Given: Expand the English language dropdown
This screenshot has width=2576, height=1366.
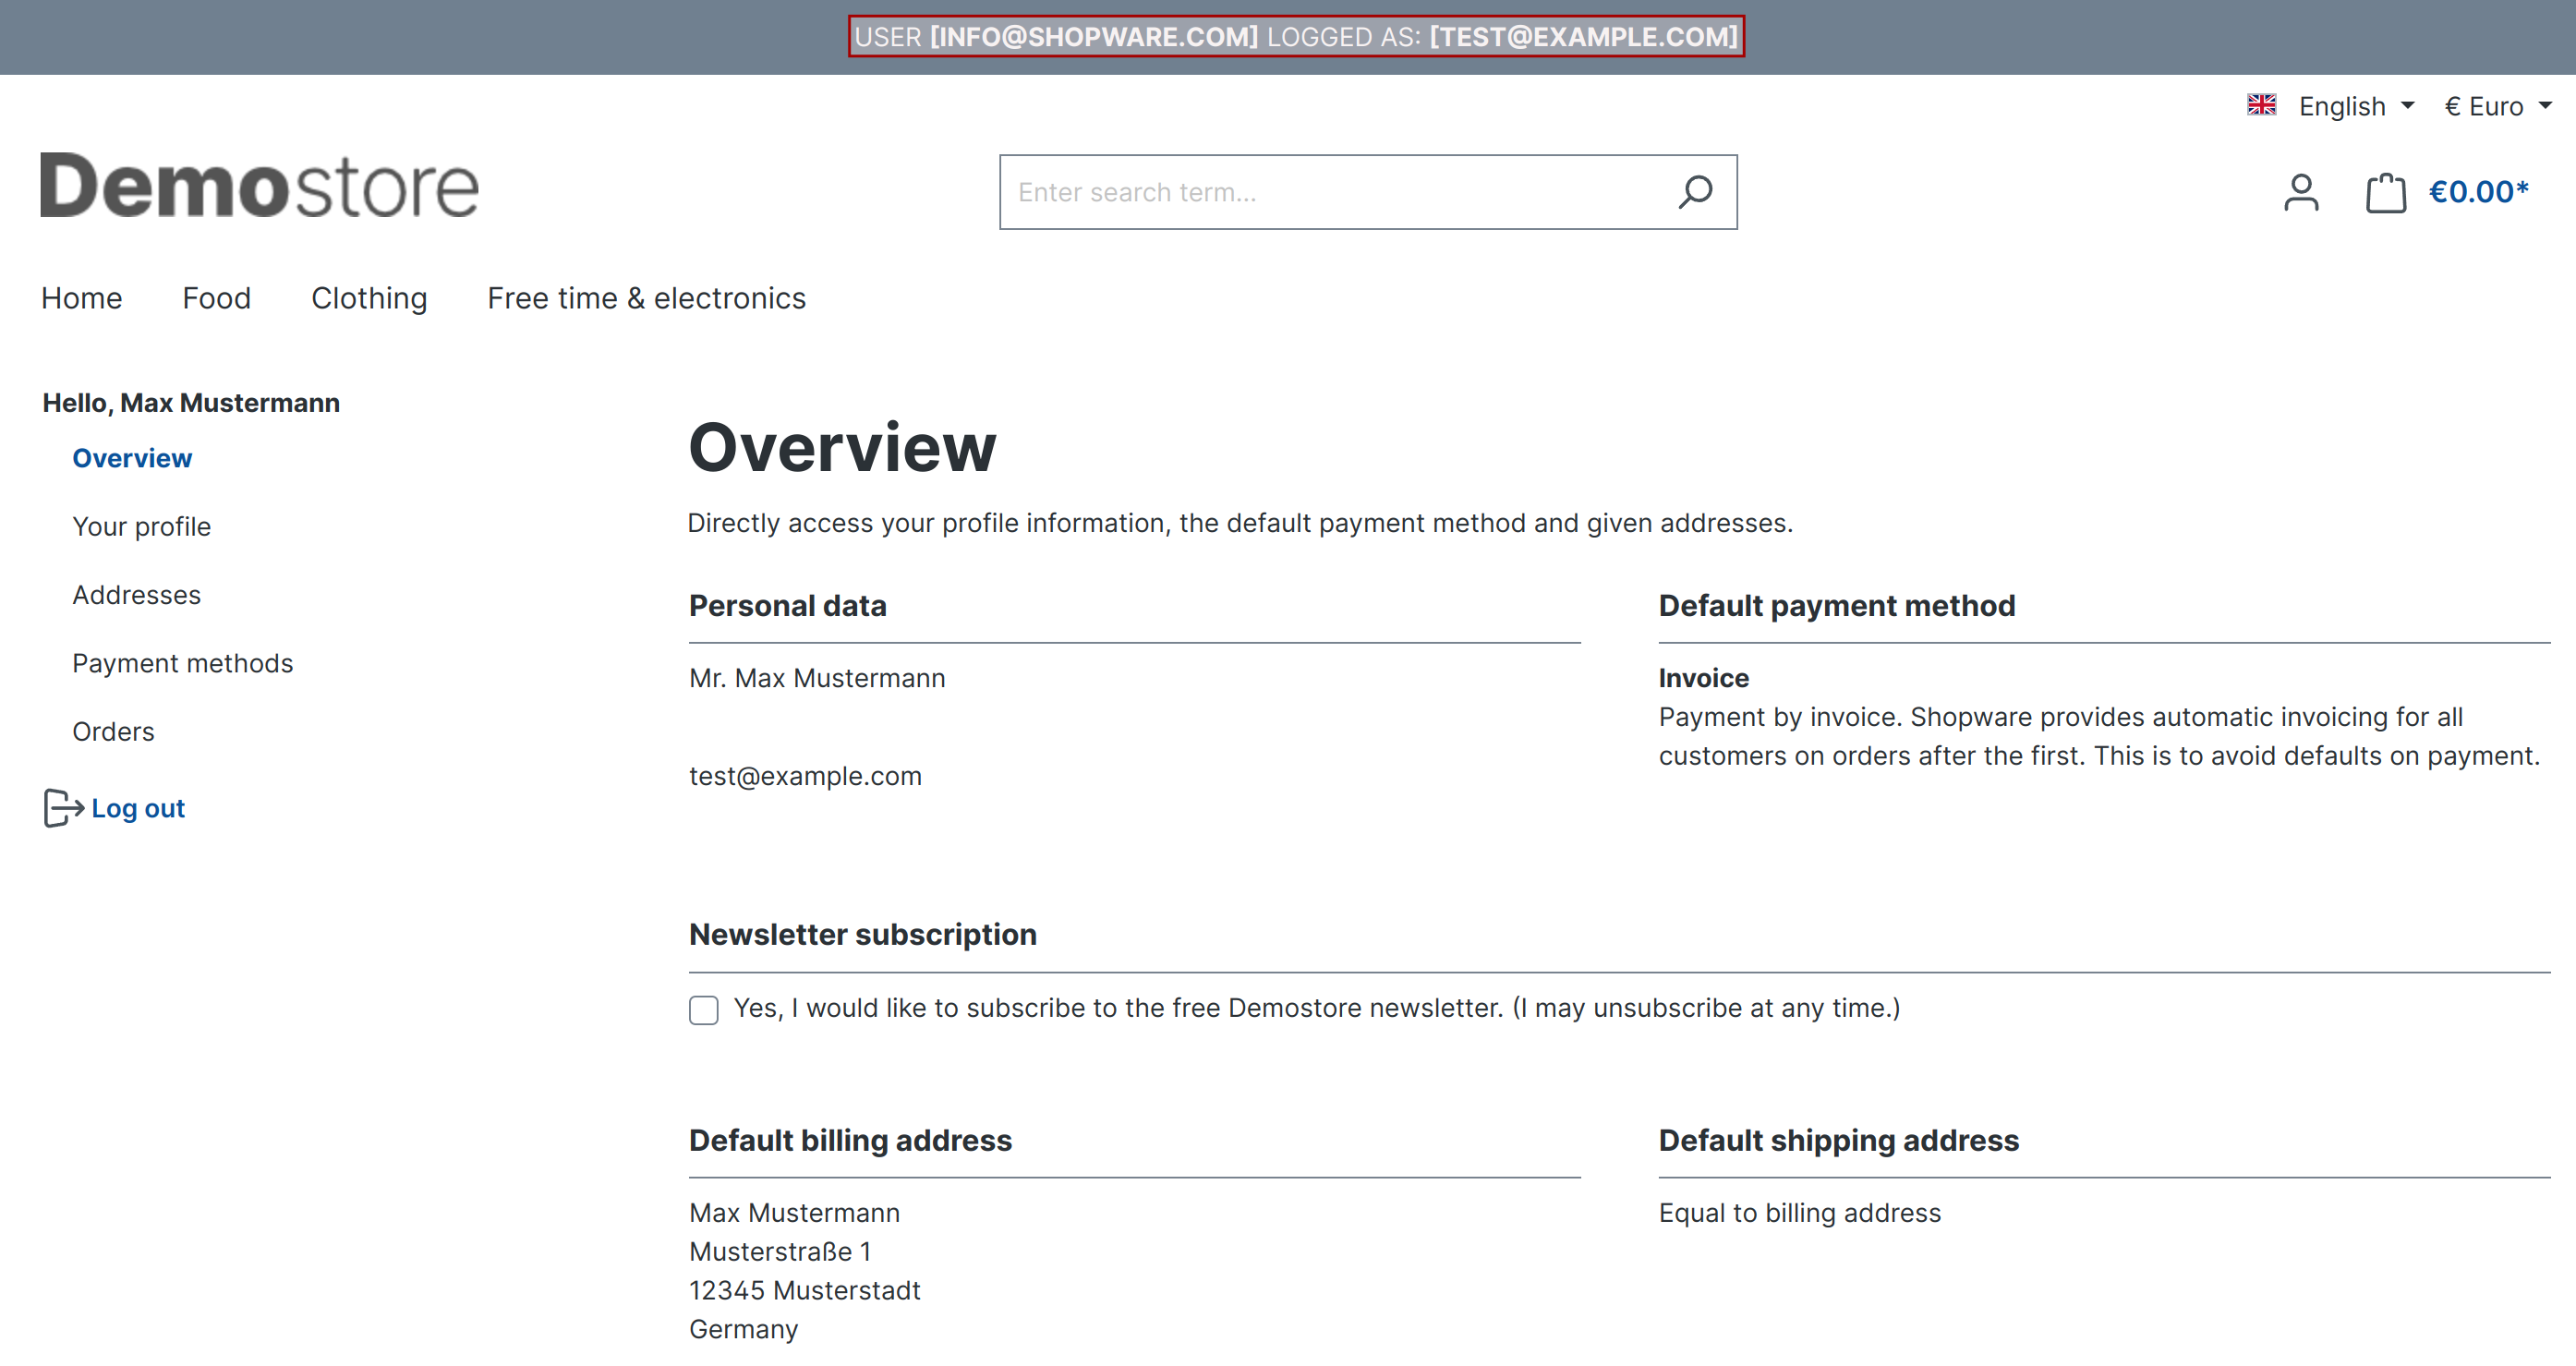Looking at the screenshot, I should pyautogui.click(x=2356, y=106).
